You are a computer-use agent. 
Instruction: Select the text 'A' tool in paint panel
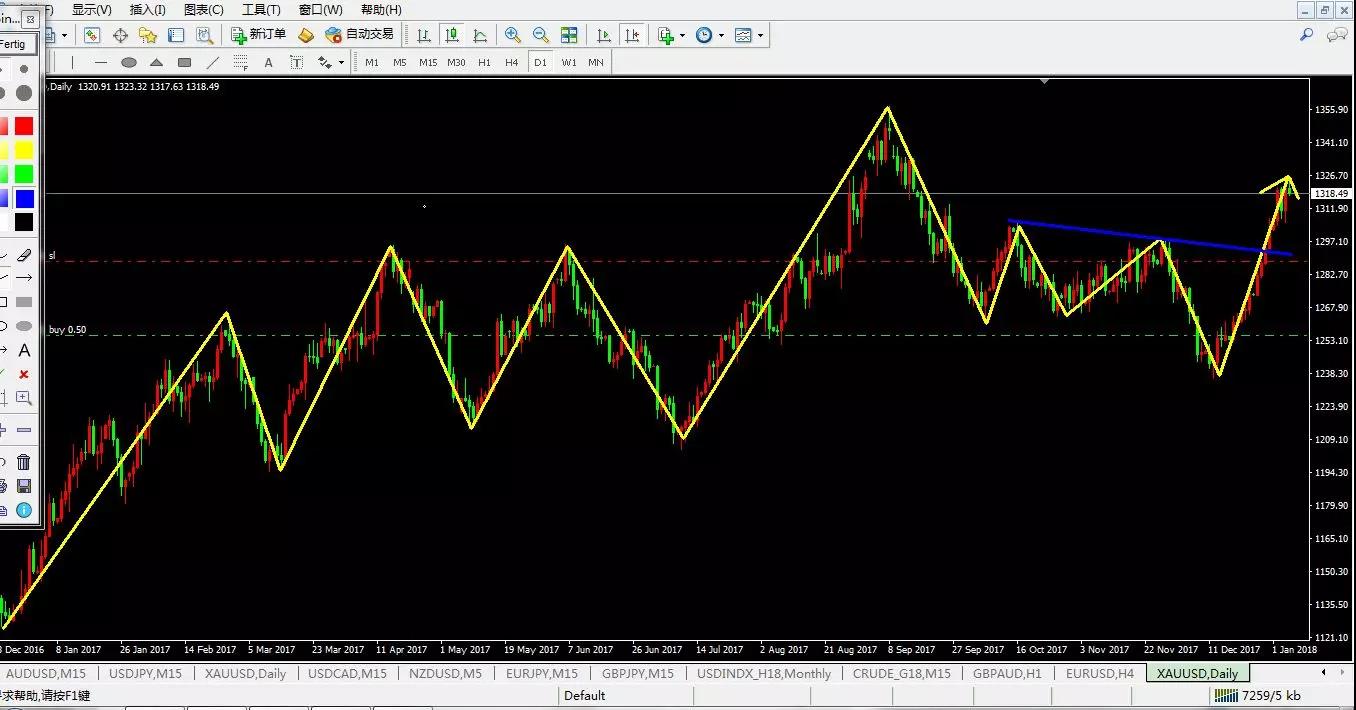tap(24, 351)
